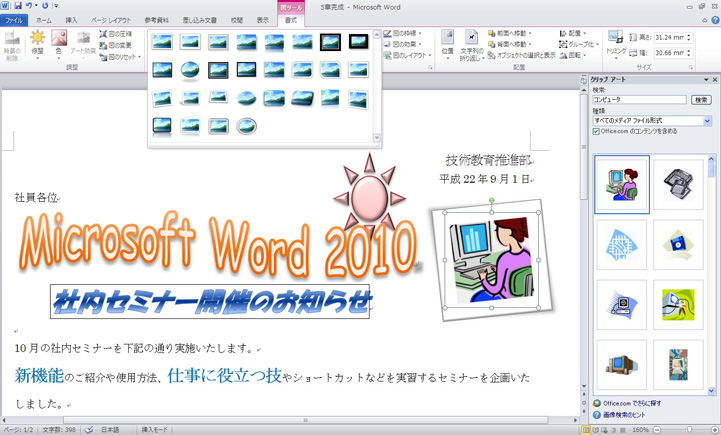Switch to the 差し込み文書 tab
The image size is (721, 435).
[x=200, y=20]
